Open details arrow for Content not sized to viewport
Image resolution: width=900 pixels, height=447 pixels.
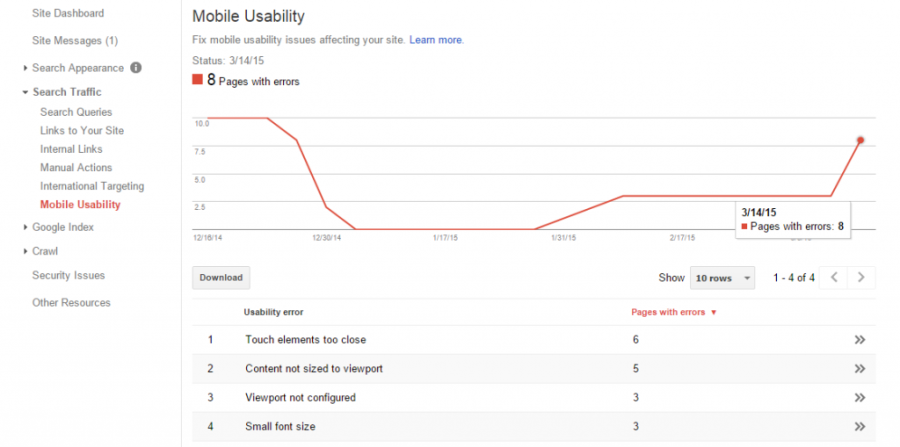[x=859, y=368]
